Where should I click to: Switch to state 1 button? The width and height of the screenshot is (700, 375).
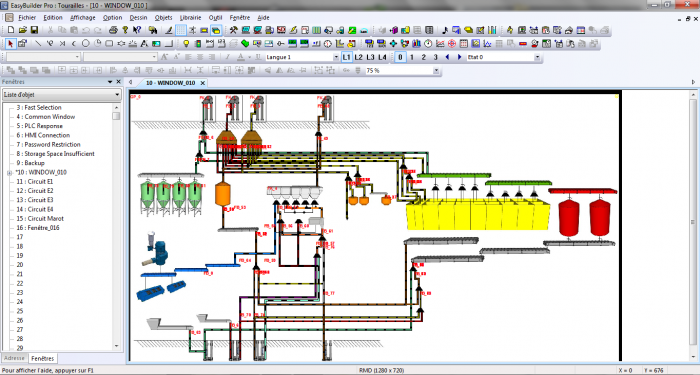[412, 57]
